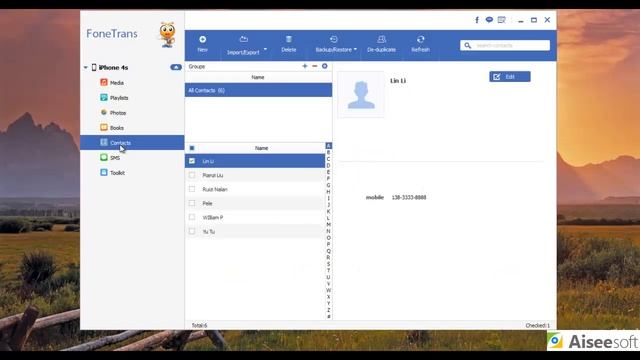This screenshot has width=640, height=360.
Task: Toggle the select-all contacts checkbox
Action: click(x=192, y=148)
